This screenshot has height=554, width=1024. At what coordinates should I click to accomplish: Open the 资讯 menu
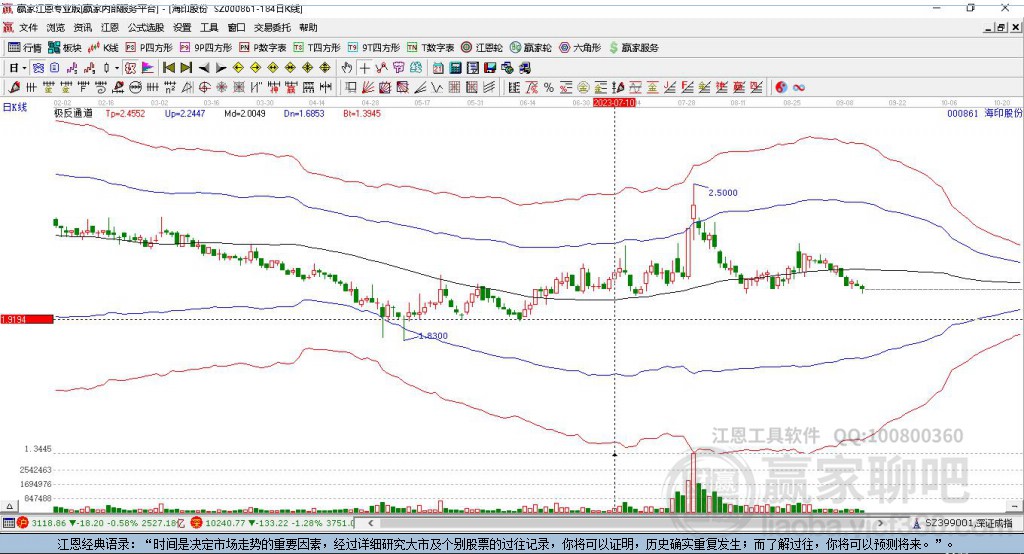pyautogui.click(x=82, y=27)
